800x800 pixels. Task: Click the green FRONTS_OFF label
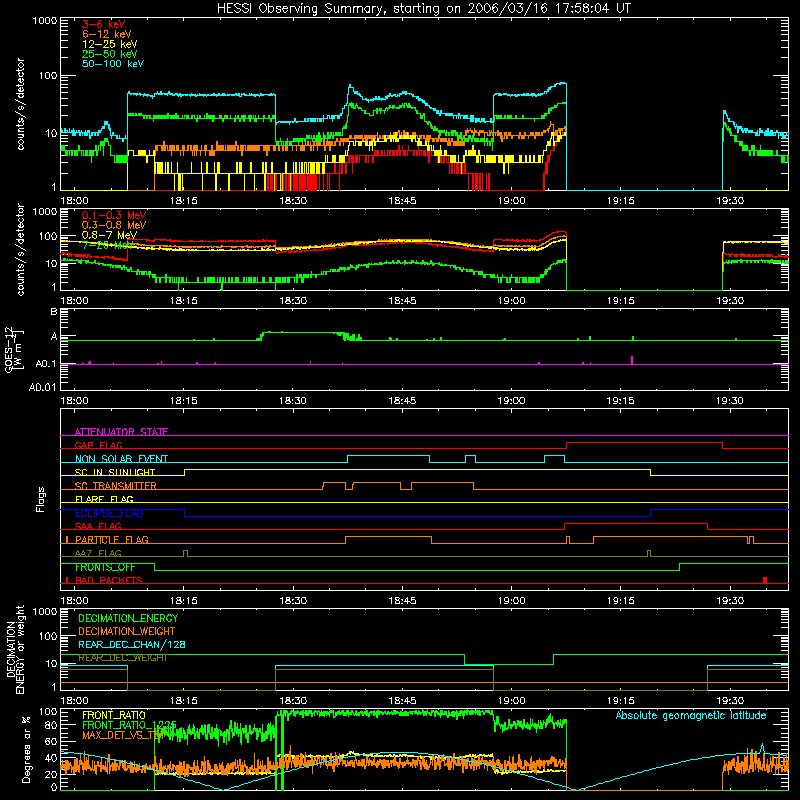coord(105,567)
